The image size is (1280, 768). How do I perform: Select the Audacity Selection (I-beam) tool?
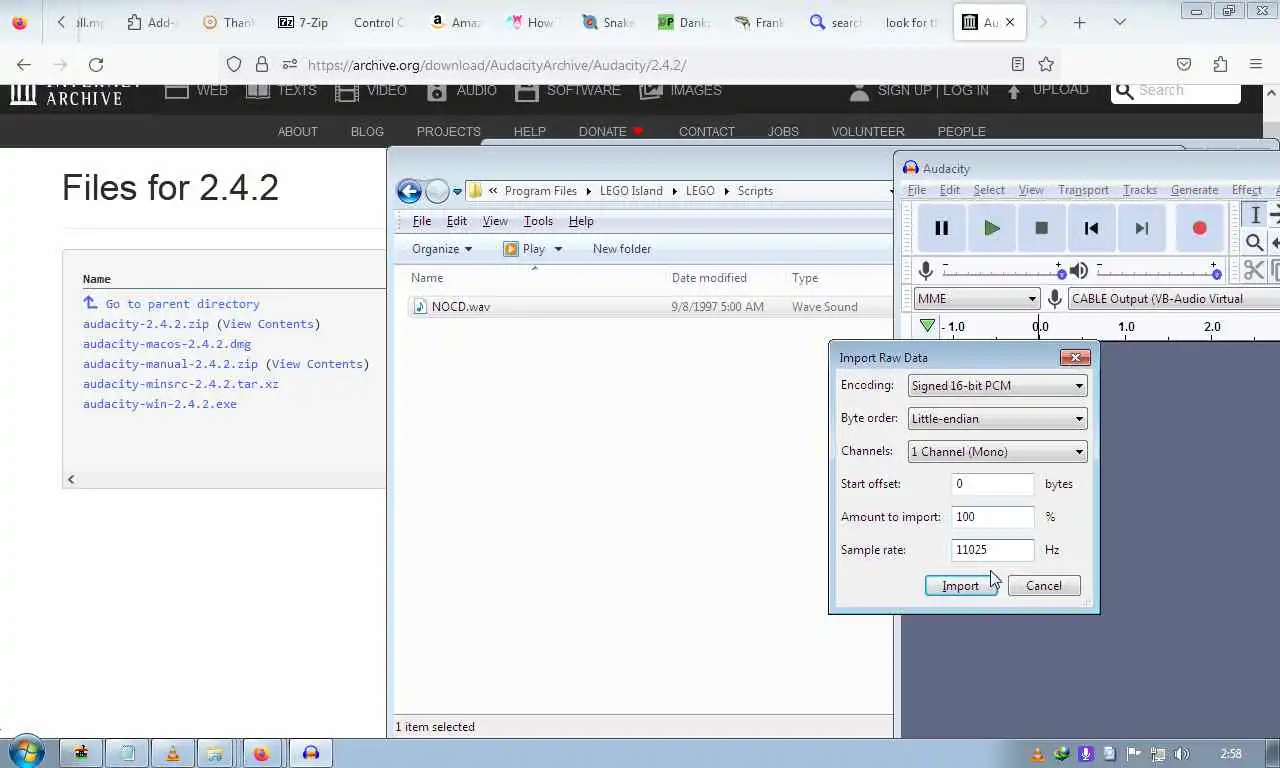click(x=1255, y=215)
